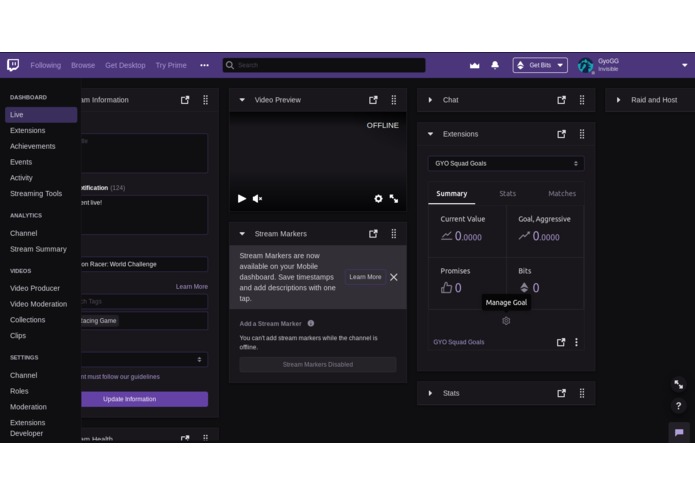Open the GYO Squad Goals link
This screenshot has width=695, height=494.
[x=458, y=342]
